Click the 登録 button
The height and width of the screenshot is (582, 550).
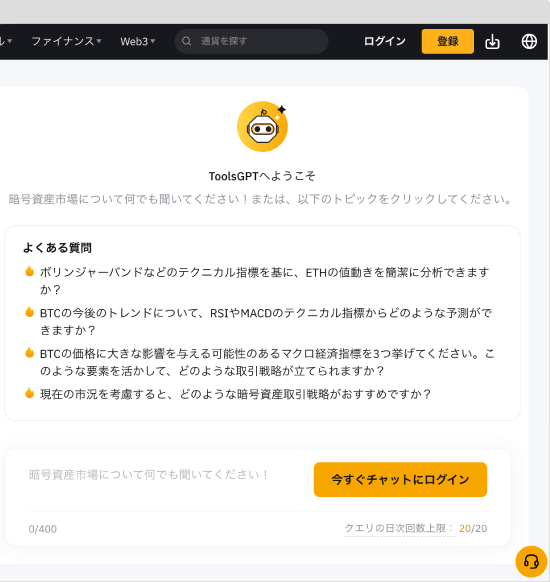(x=448, y=41)
